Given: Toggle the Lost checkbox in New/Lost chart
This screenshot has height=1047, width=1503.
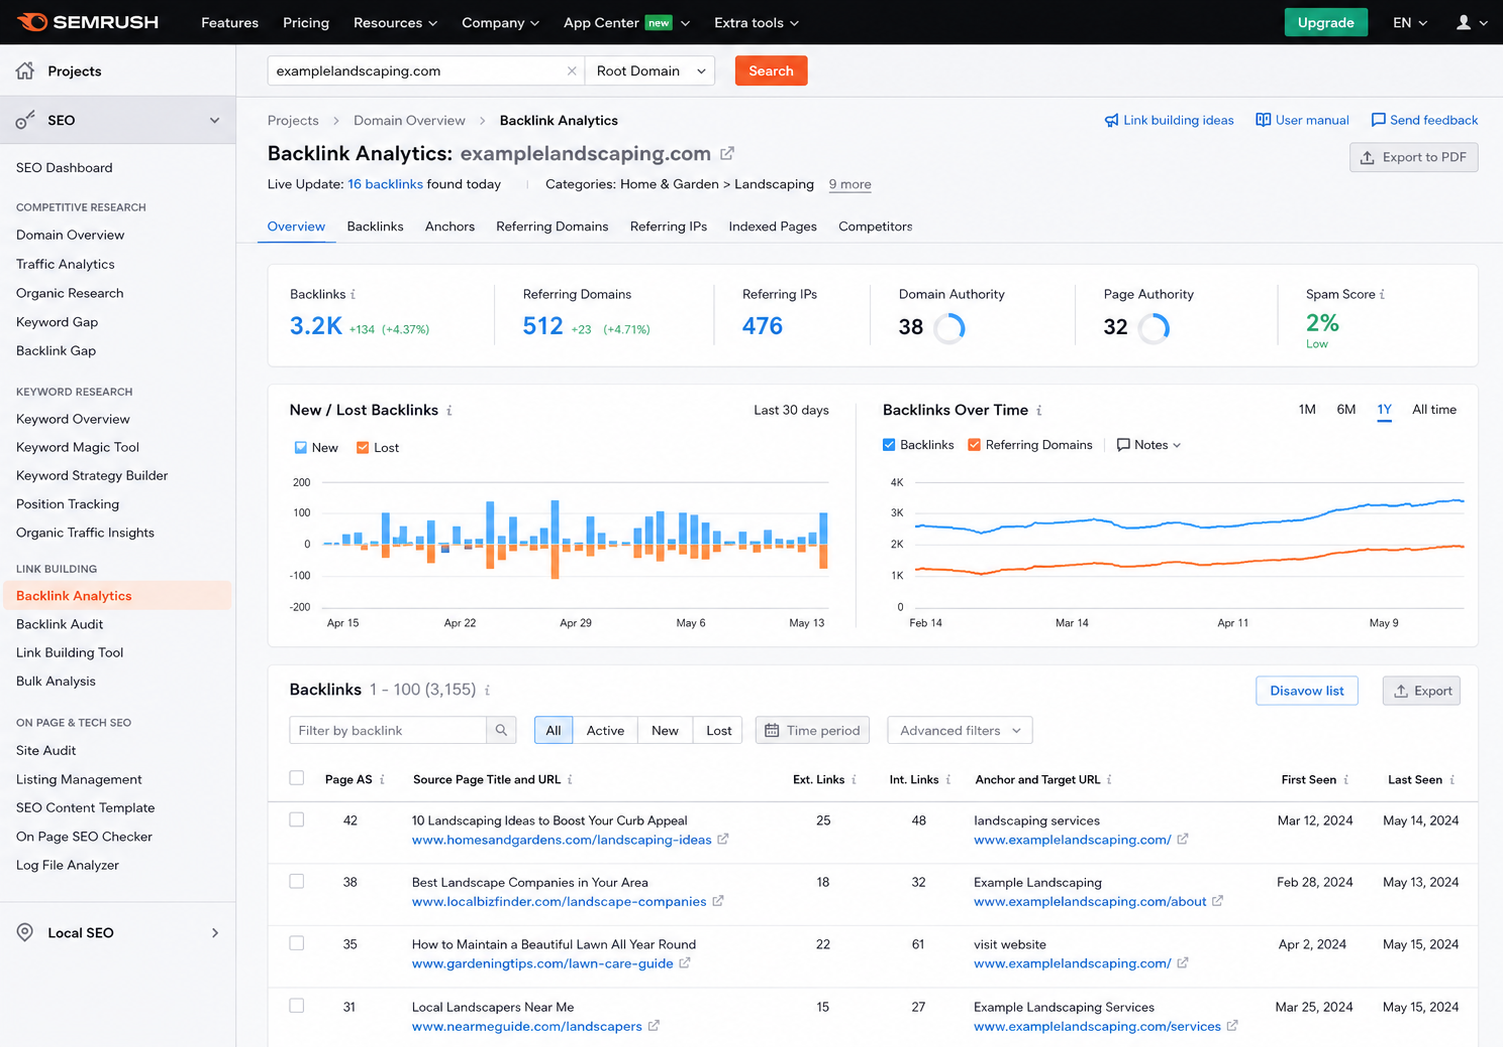Looking at the screenshot, I should (363, 447).
